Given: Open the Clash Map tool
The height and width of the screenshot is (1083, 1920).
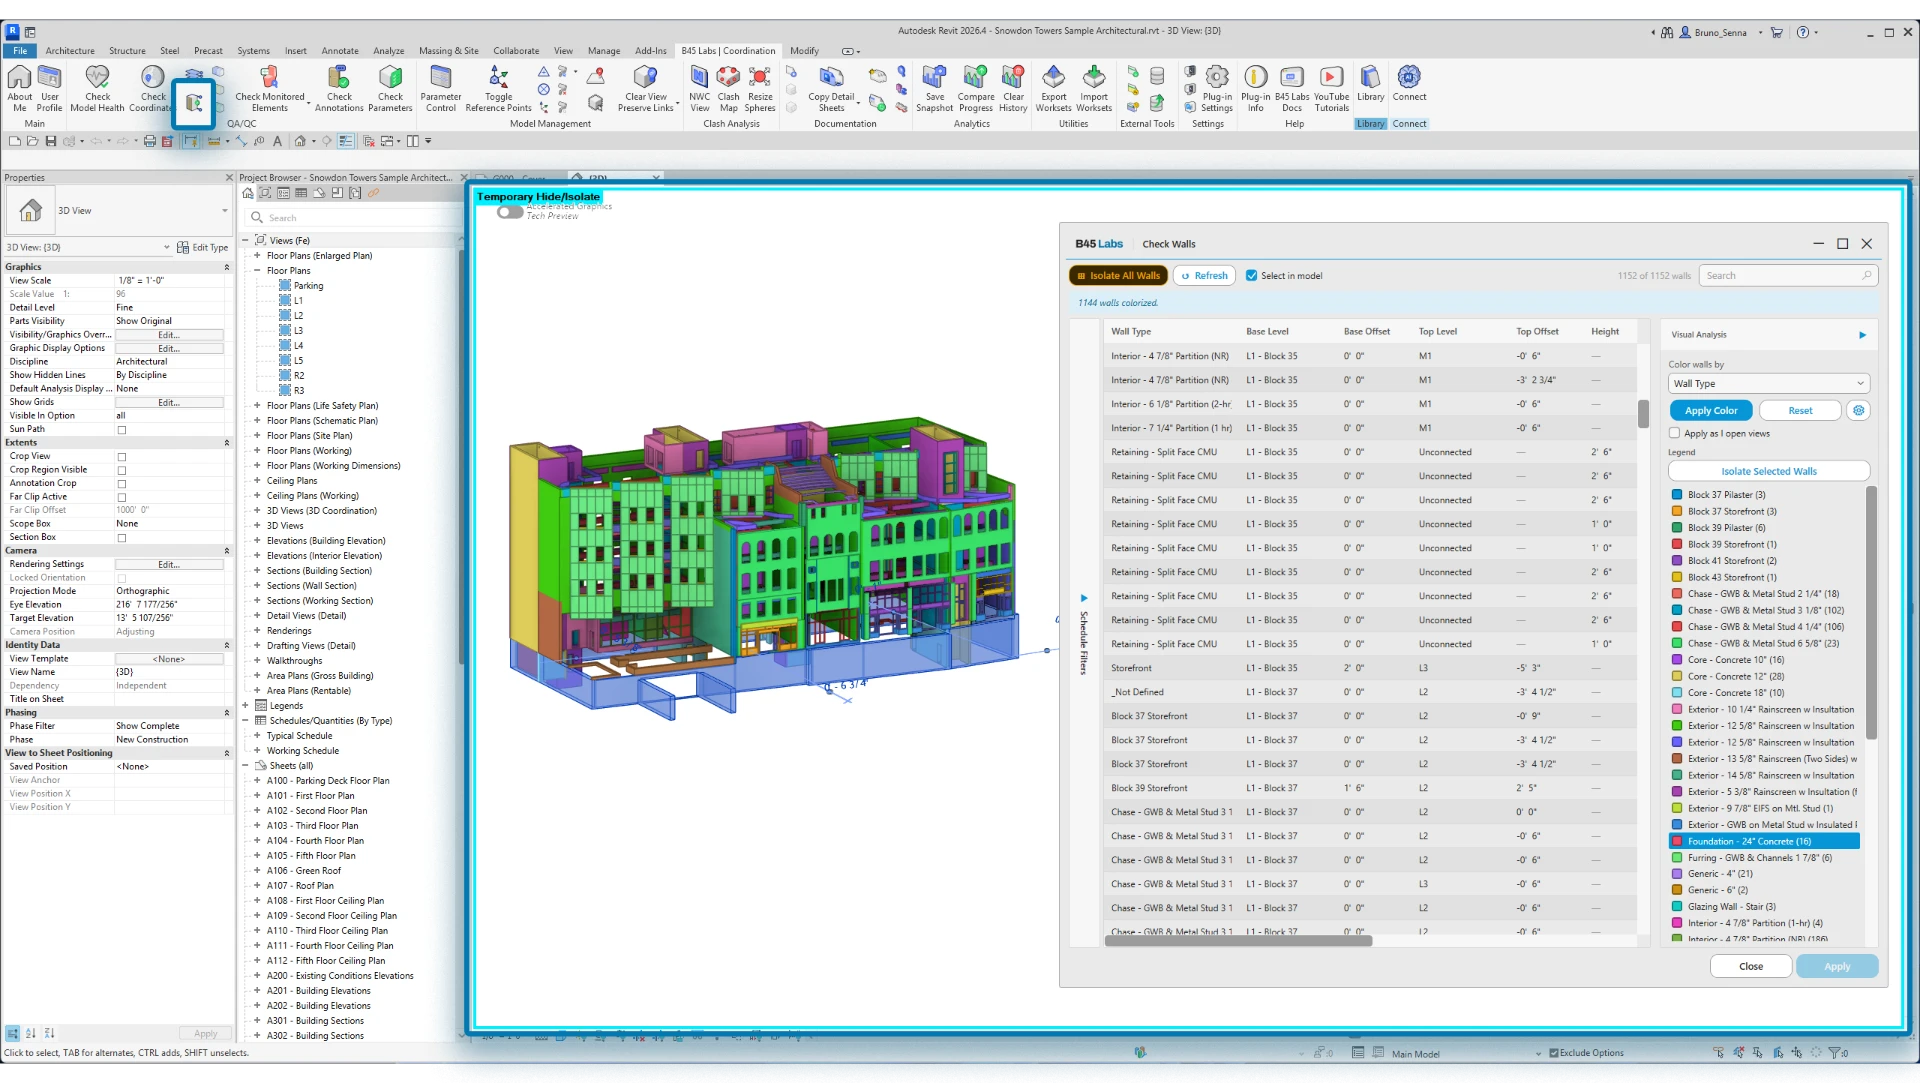Looking at the screenshot, I should point(728,88).
